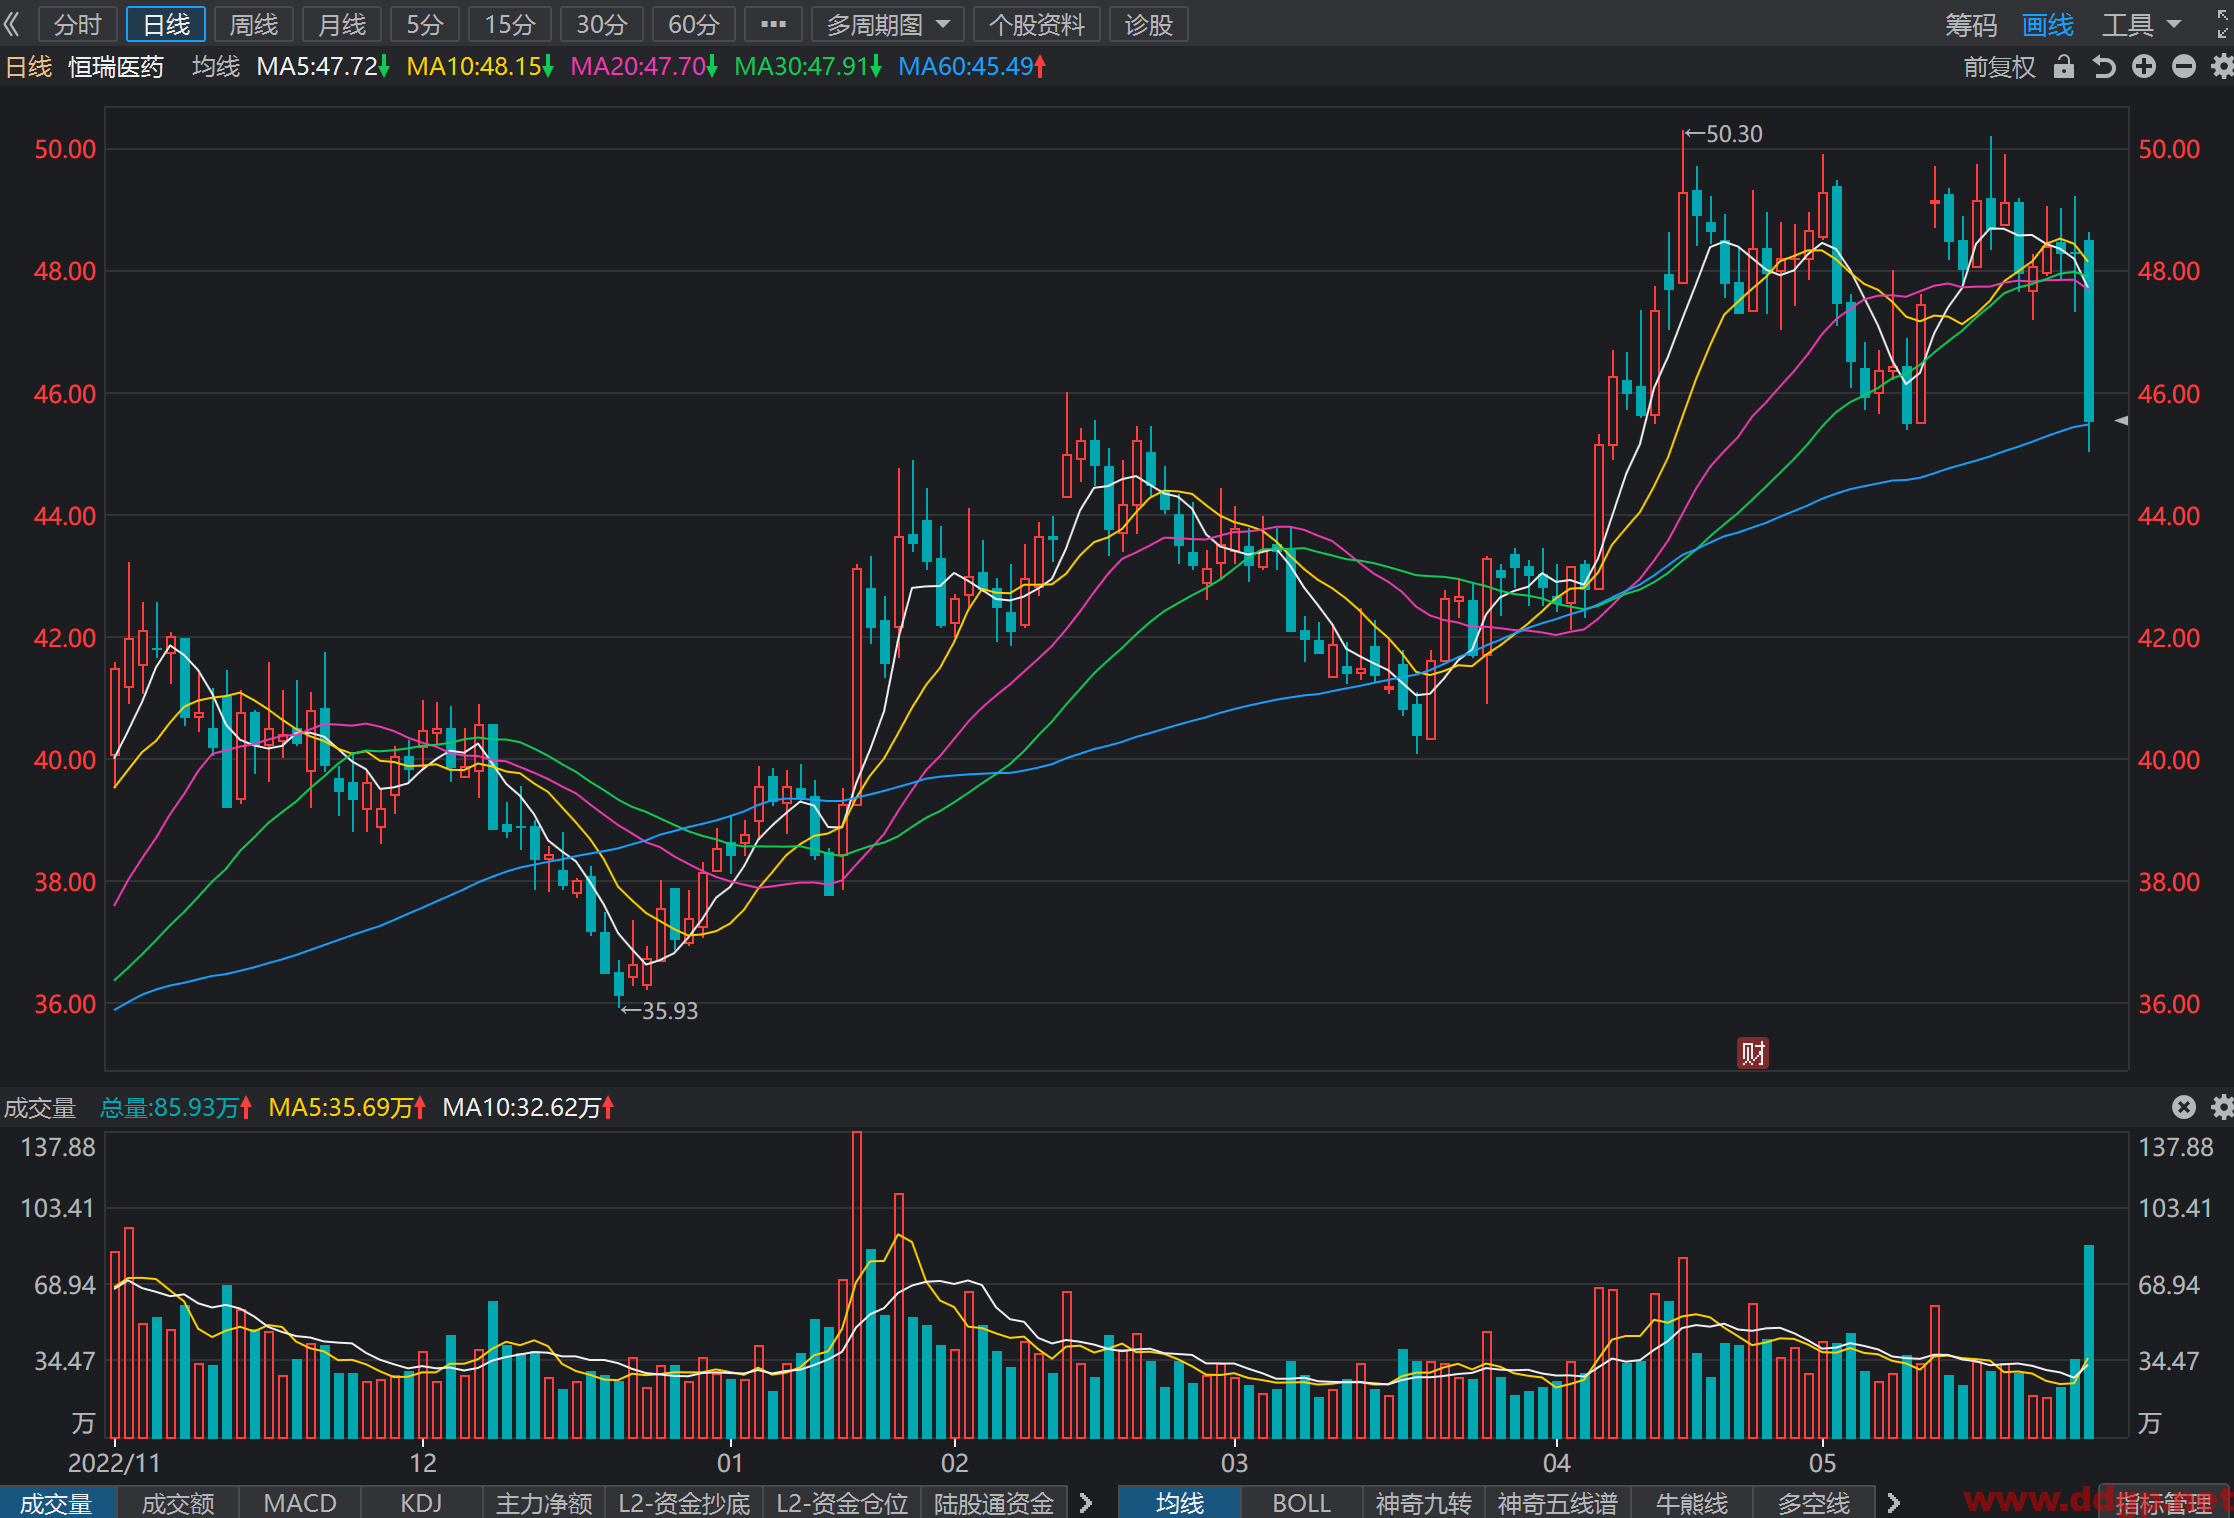Open volume panel settings gear
The image size is (2234, 1518).
(x=2222, y=1107)
